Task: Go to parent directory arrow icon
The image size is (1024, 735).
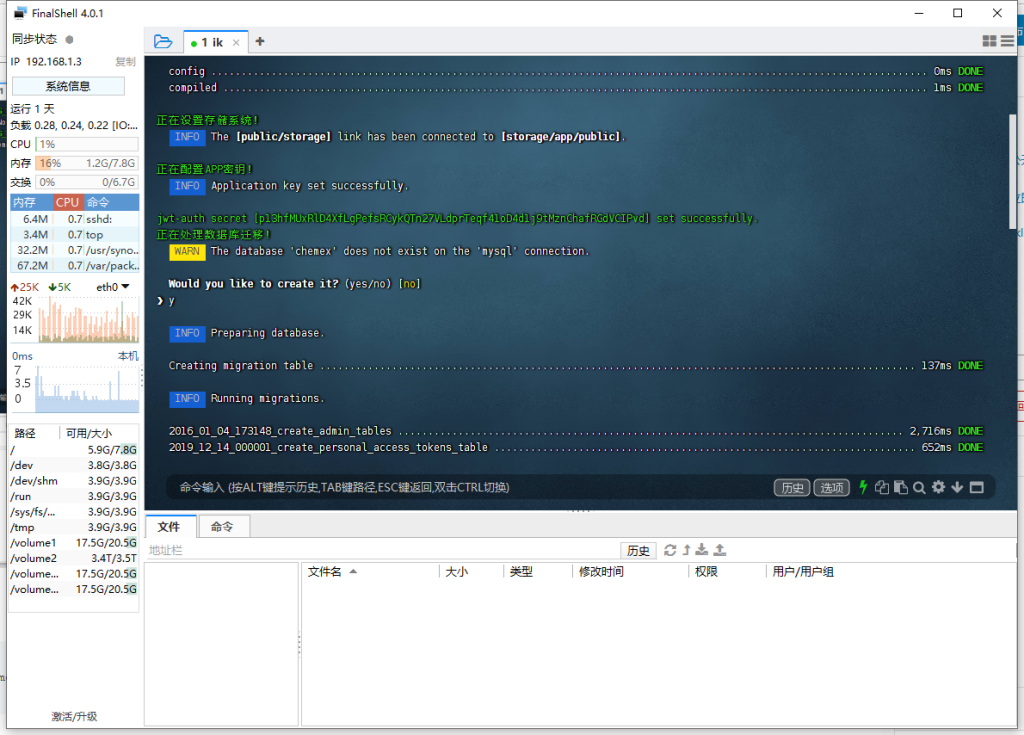Action: (x=686, y=550)
